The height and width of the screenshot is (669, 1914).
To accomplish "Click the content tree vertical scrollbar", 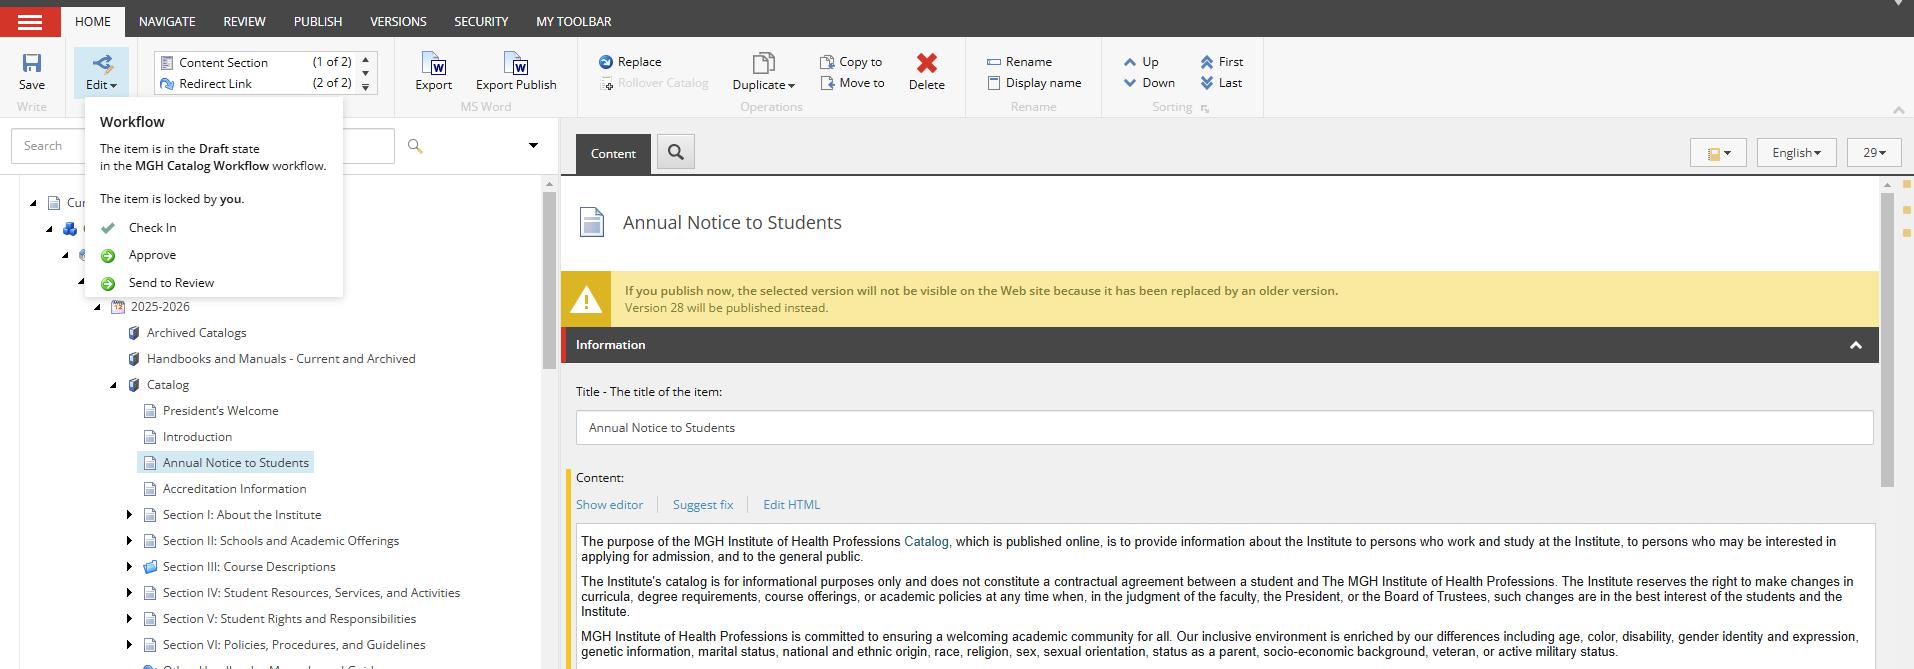I will pos(549,280).
